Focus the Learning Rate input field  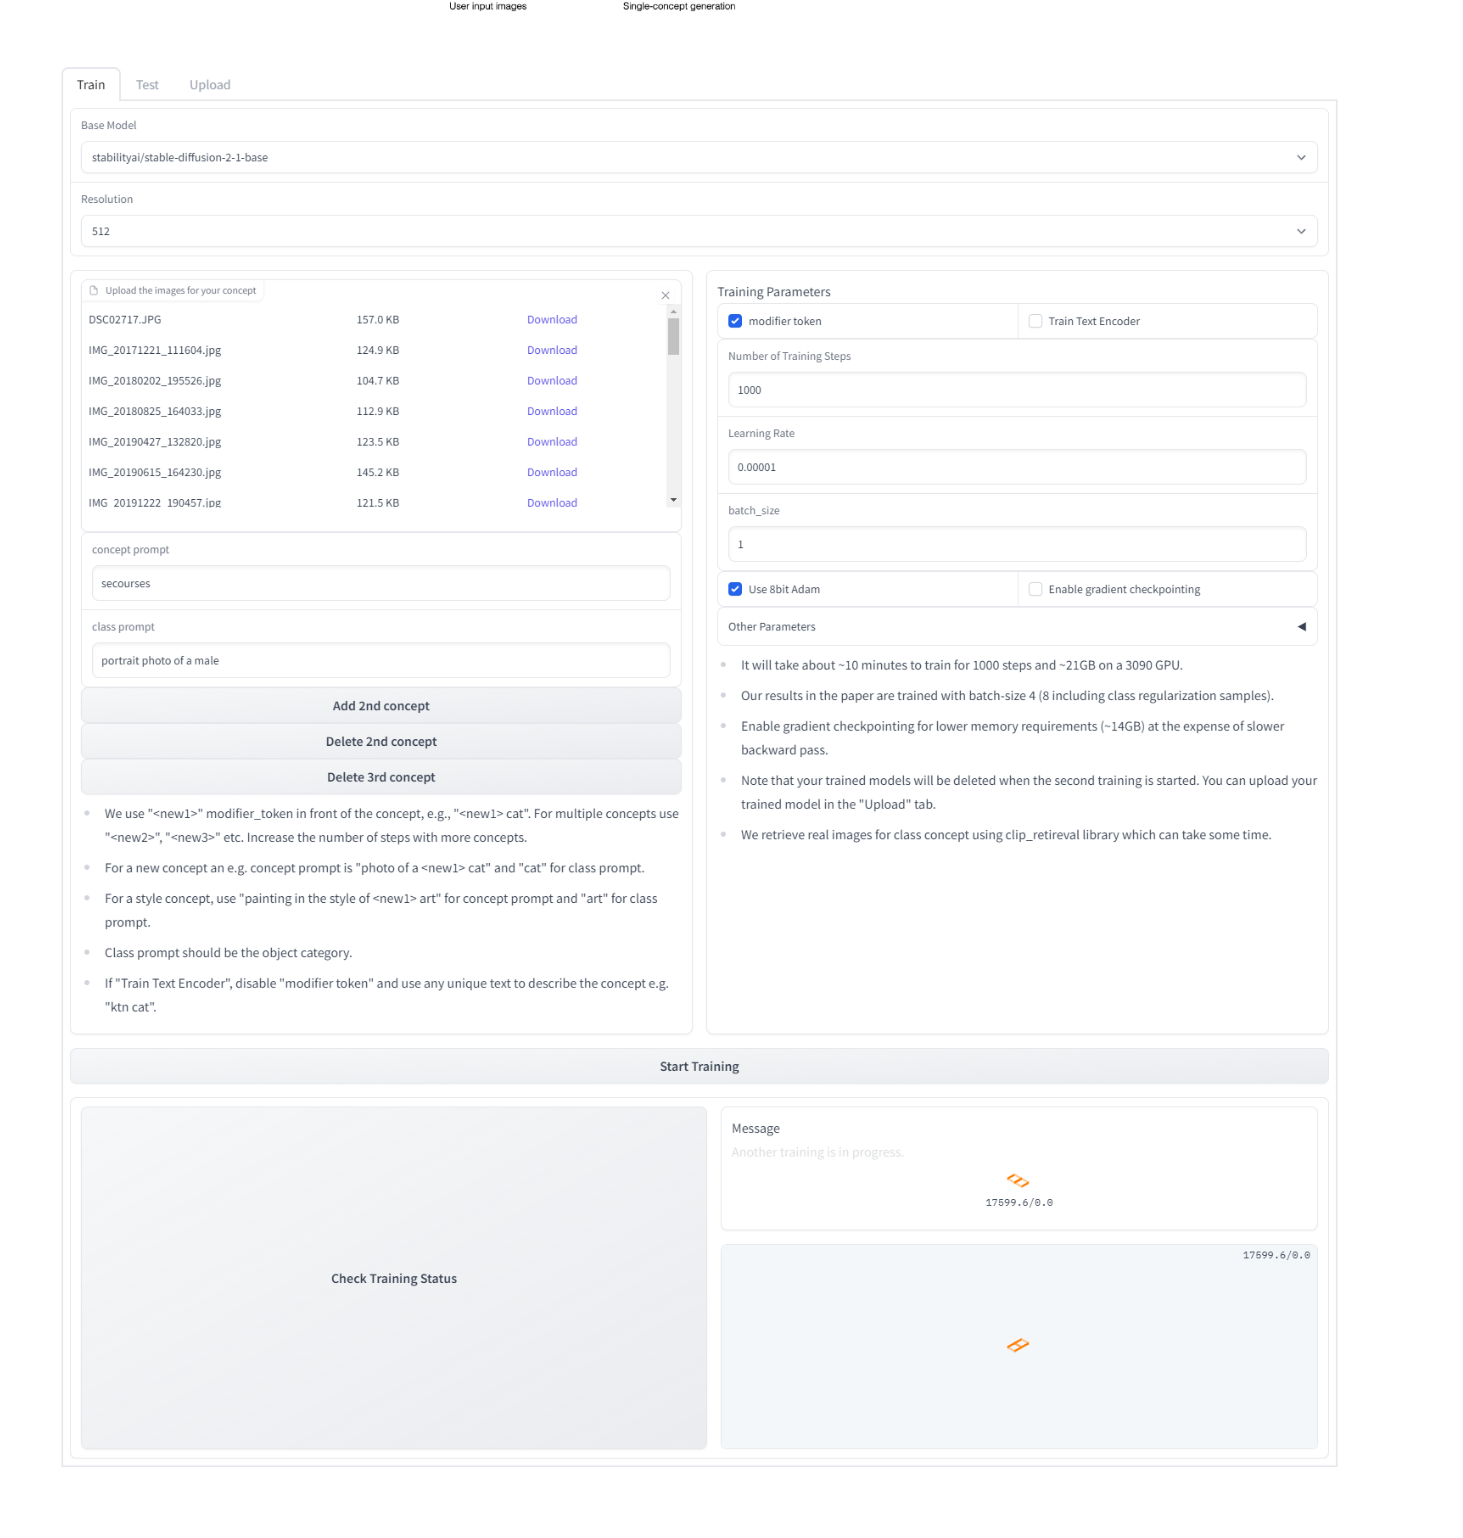1016,467
